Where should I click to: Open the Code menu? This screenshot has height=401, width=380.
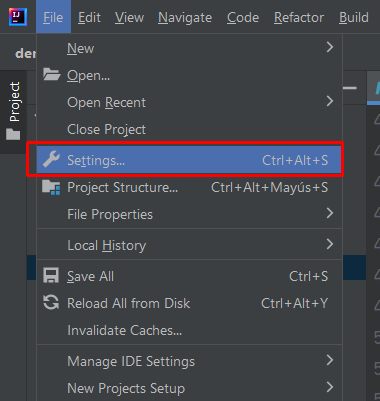point(243,17)
